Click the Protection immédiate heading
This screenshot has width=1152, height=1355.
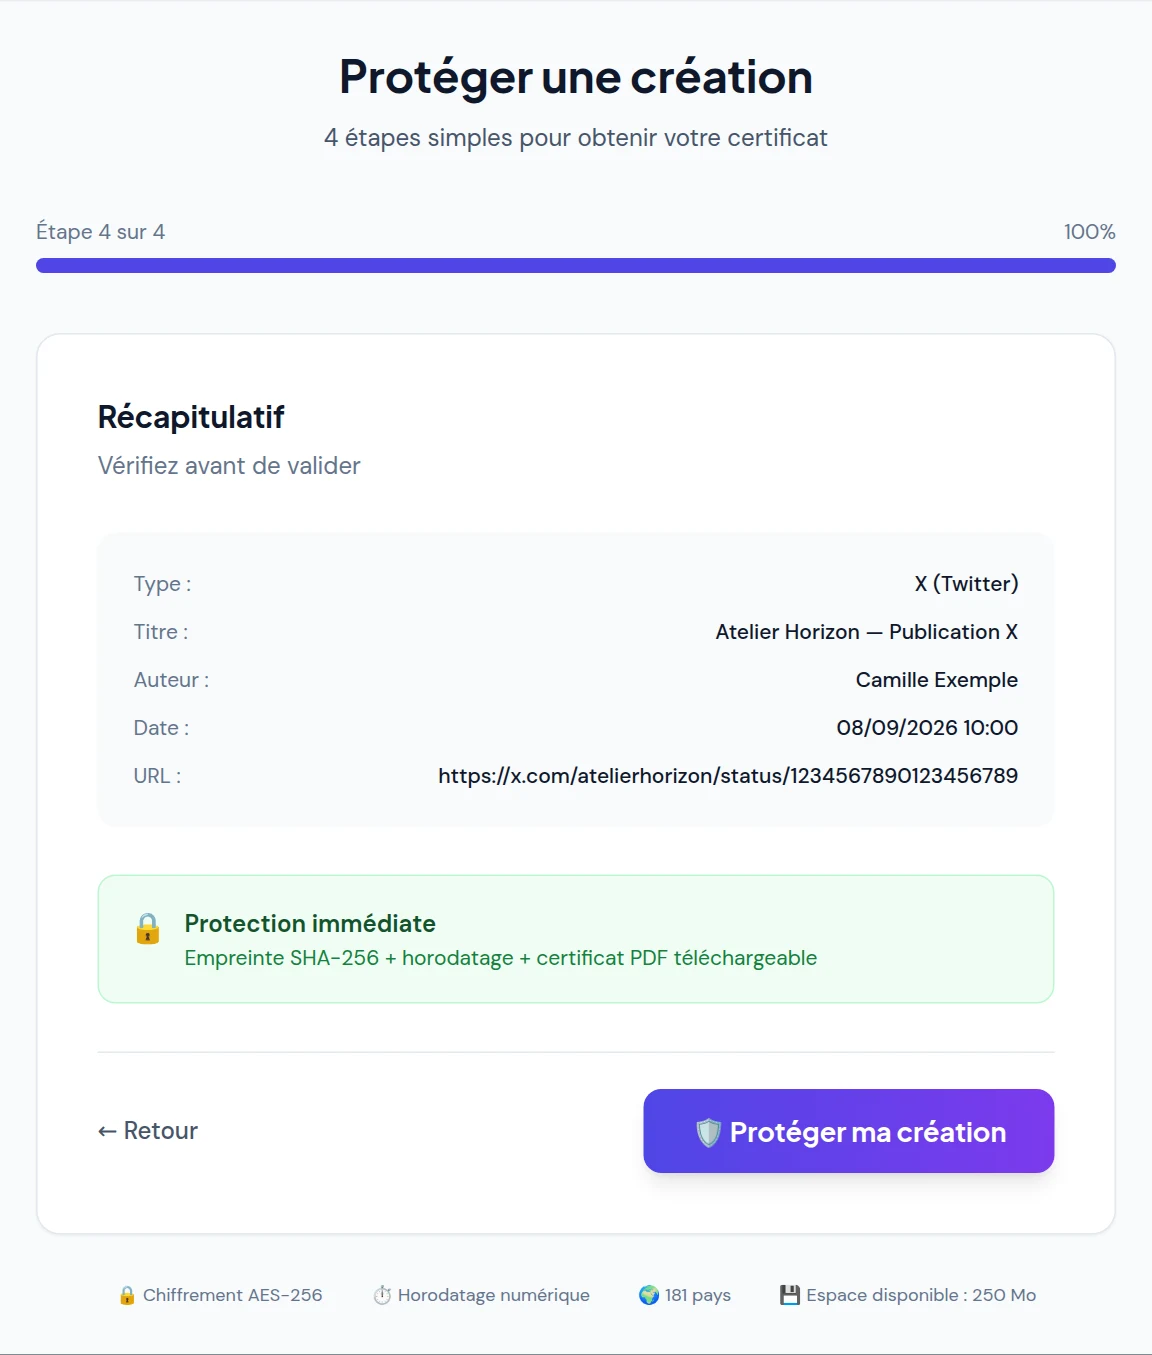pyautogui.click(x=310, y=923)
